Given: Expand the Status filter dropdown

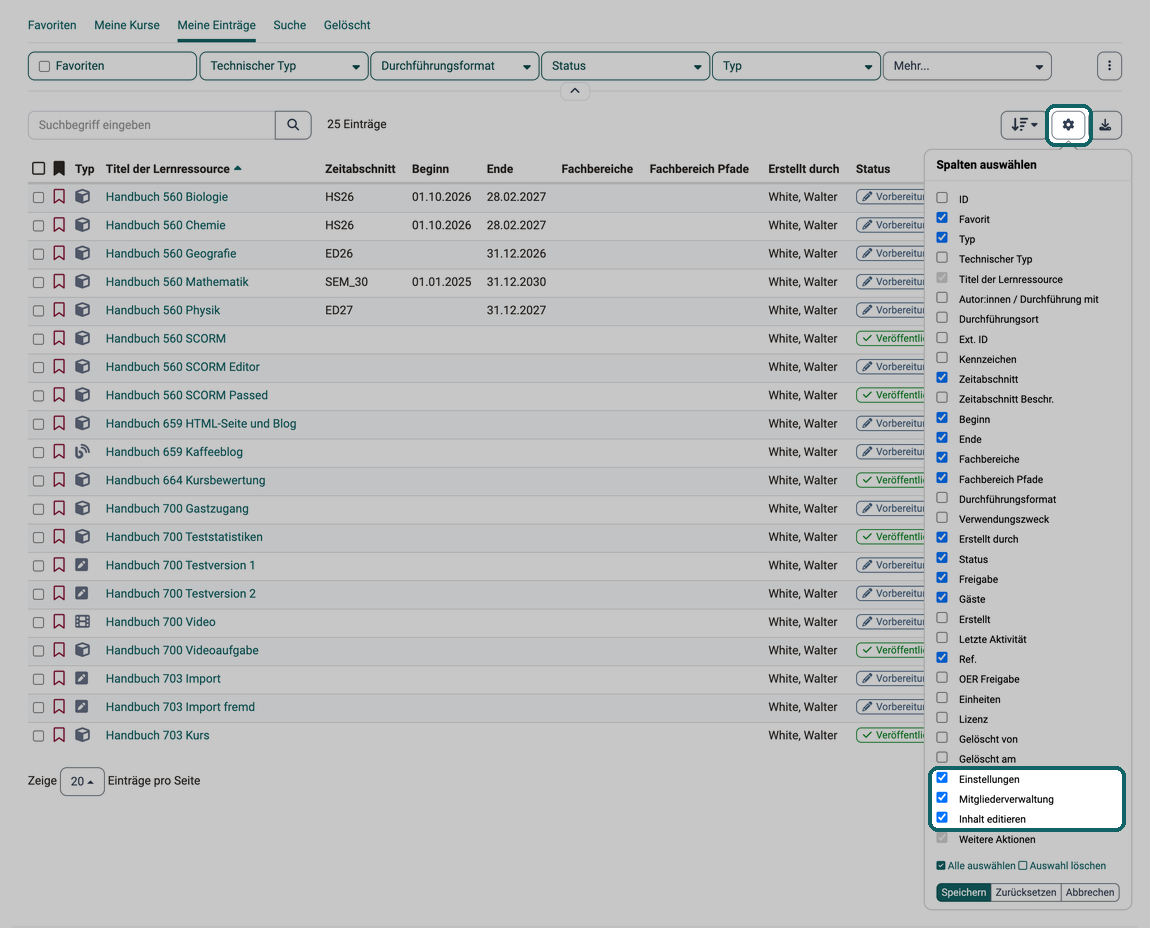Looking at the screenshot, I should point(626,66).
